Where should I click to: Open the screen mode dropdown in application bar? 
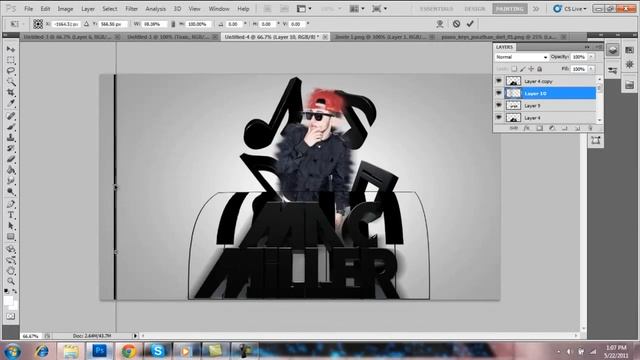pos(379,9)
